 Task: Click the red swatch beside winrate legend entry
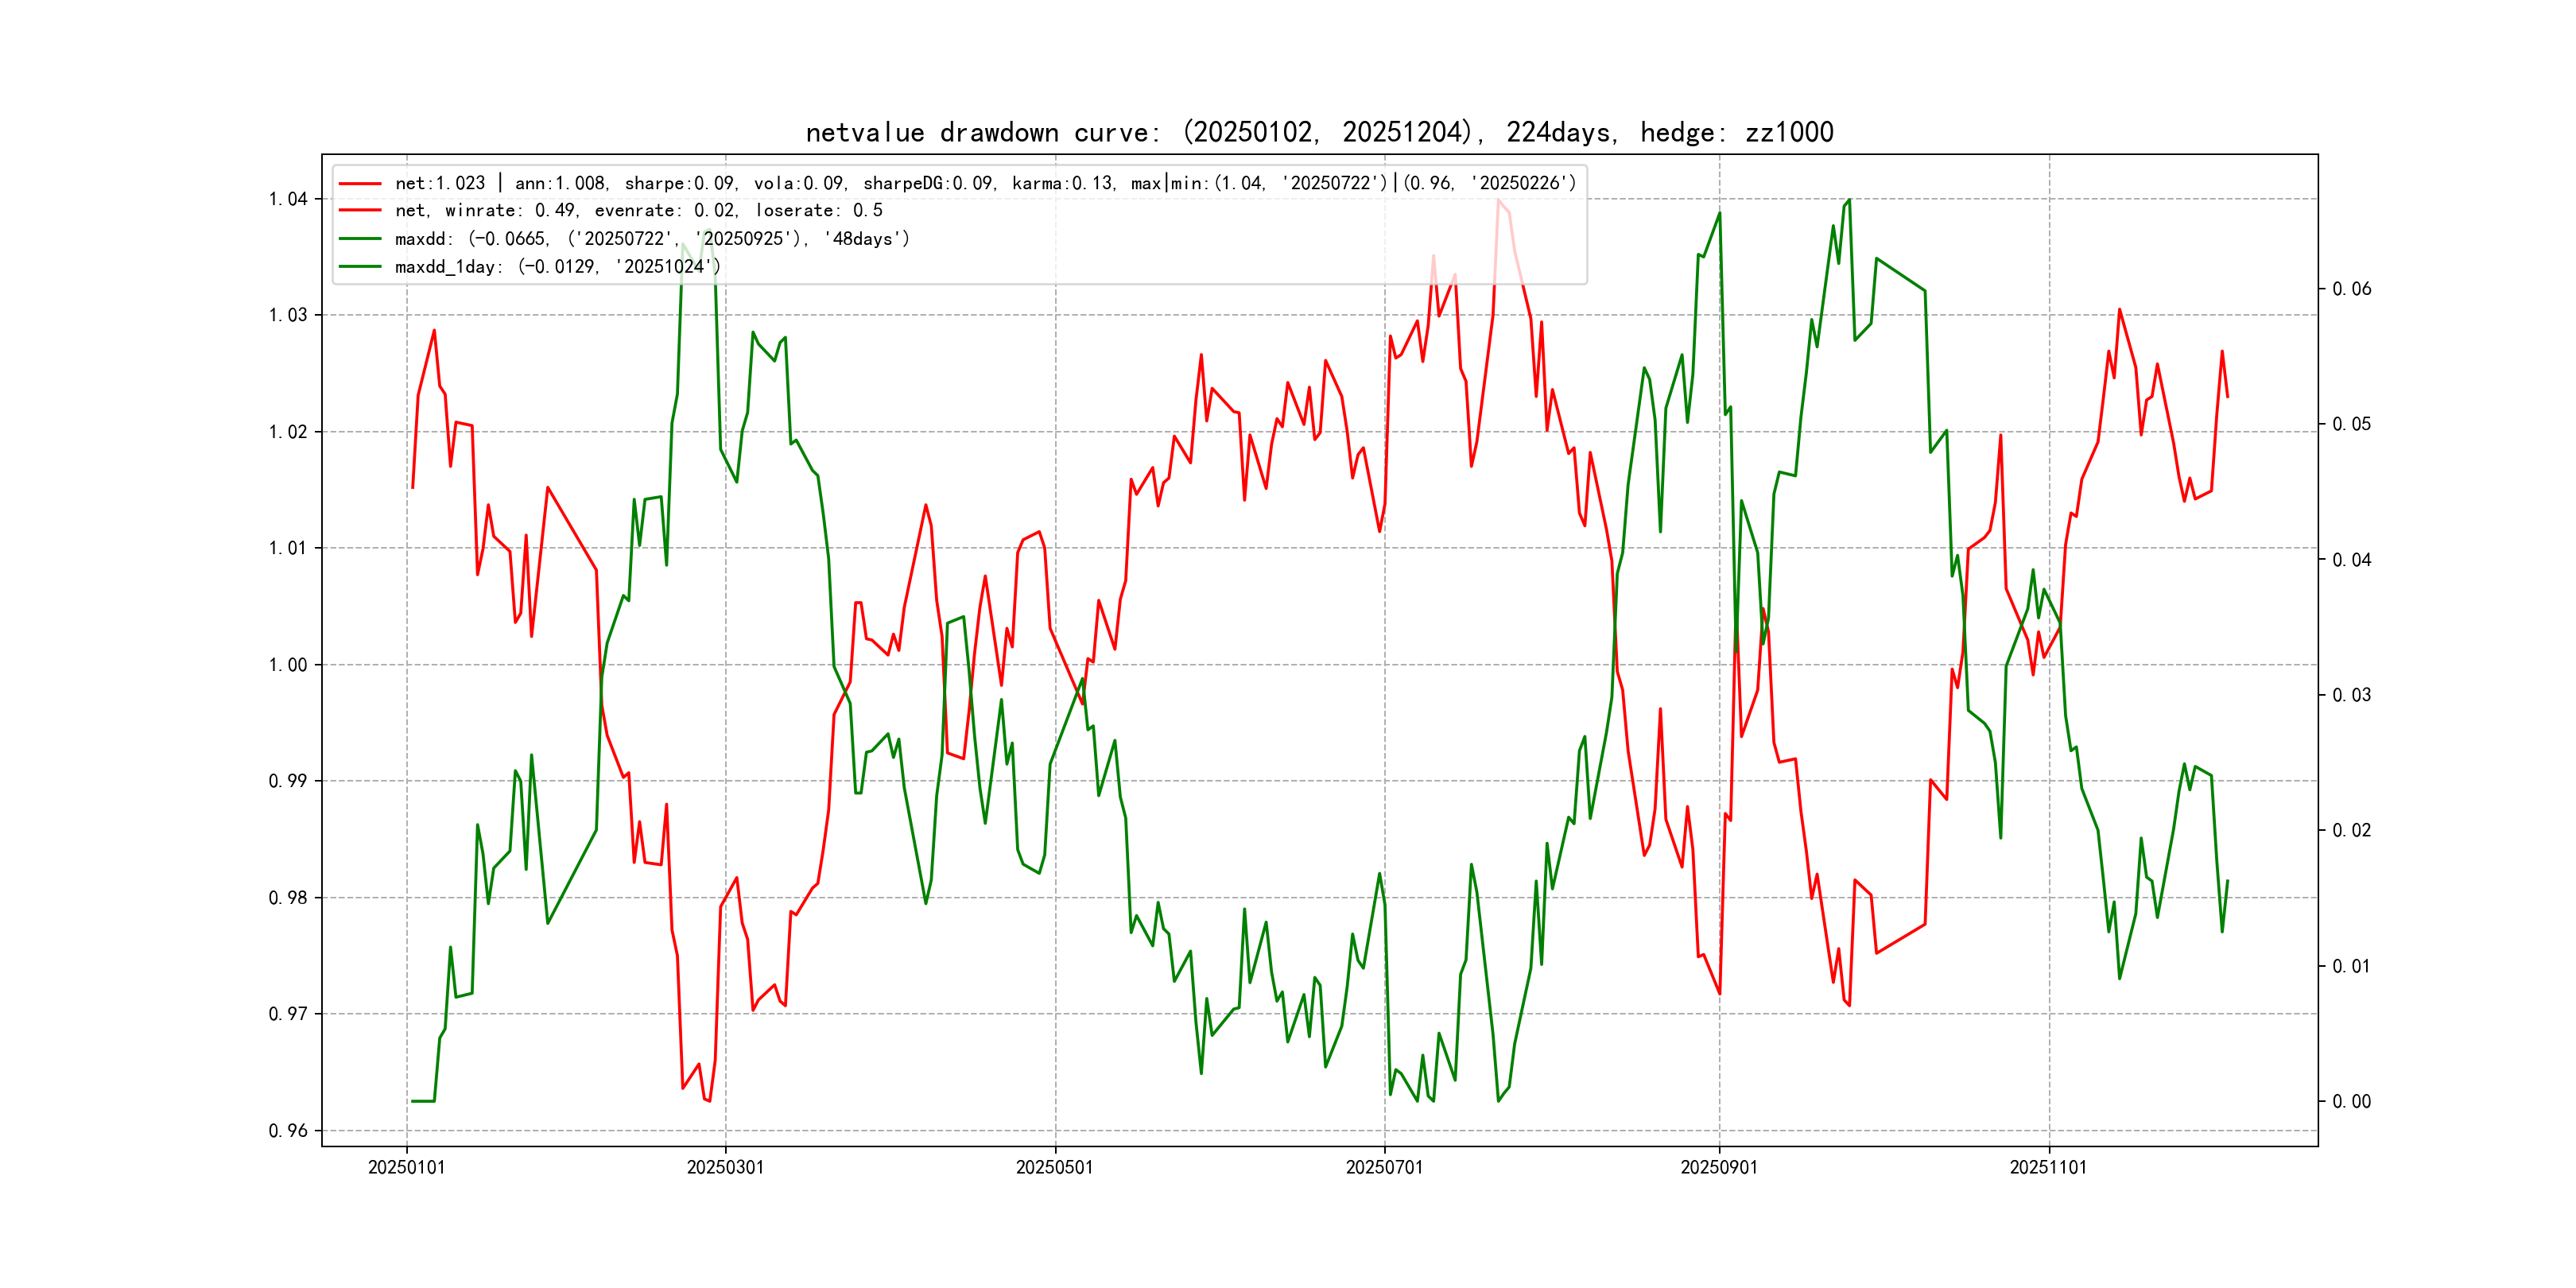[x=359, y=211]
